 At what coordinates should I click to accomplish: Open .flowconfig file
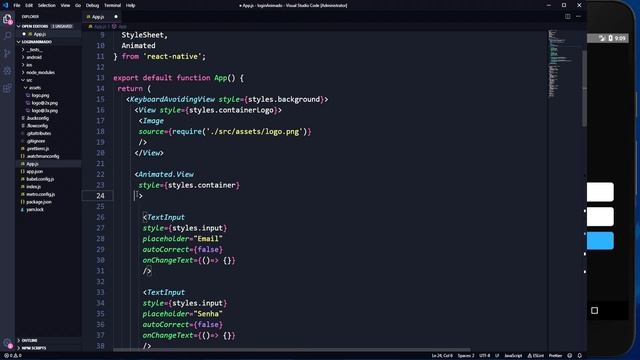click(48, 126)
